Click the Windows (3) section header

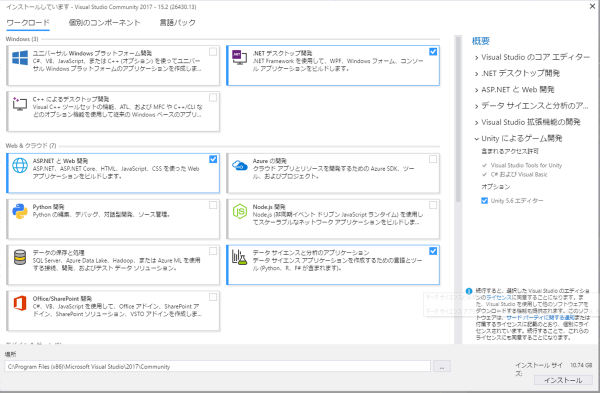(x=22, y=39)
